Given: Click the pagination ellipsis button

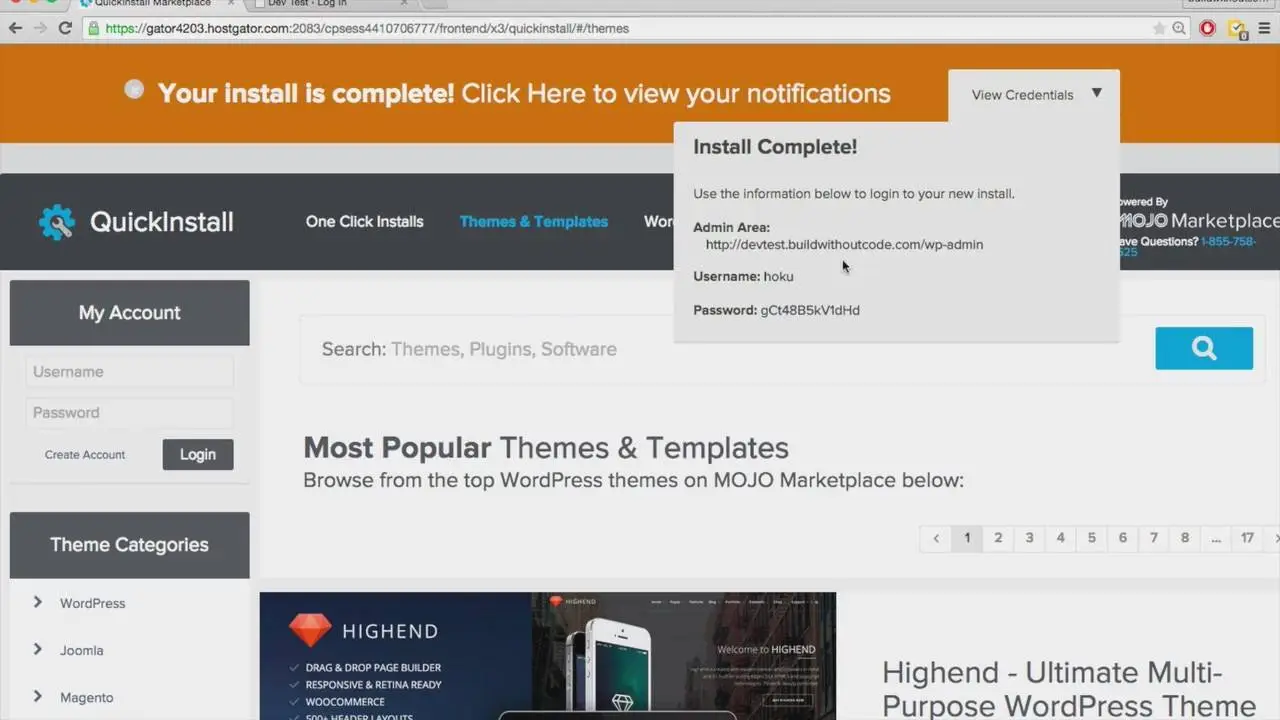Looking at the screenshot, I should 1216,538.
